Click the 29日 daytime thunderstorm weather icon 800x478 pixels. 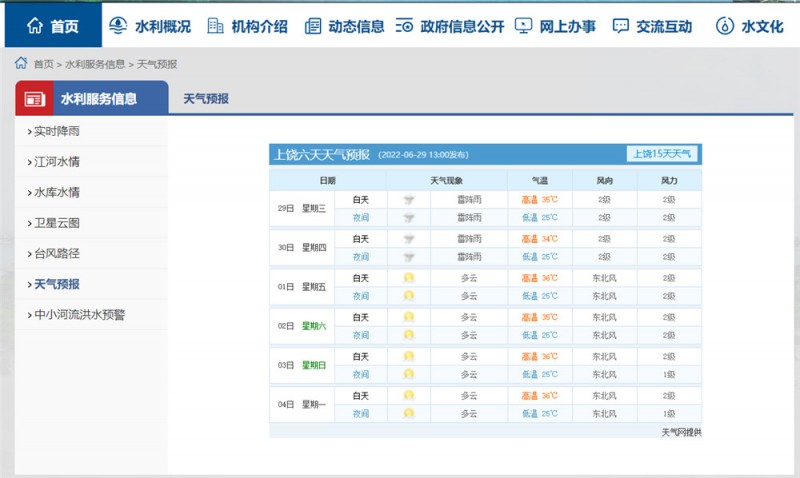(409, 199)
